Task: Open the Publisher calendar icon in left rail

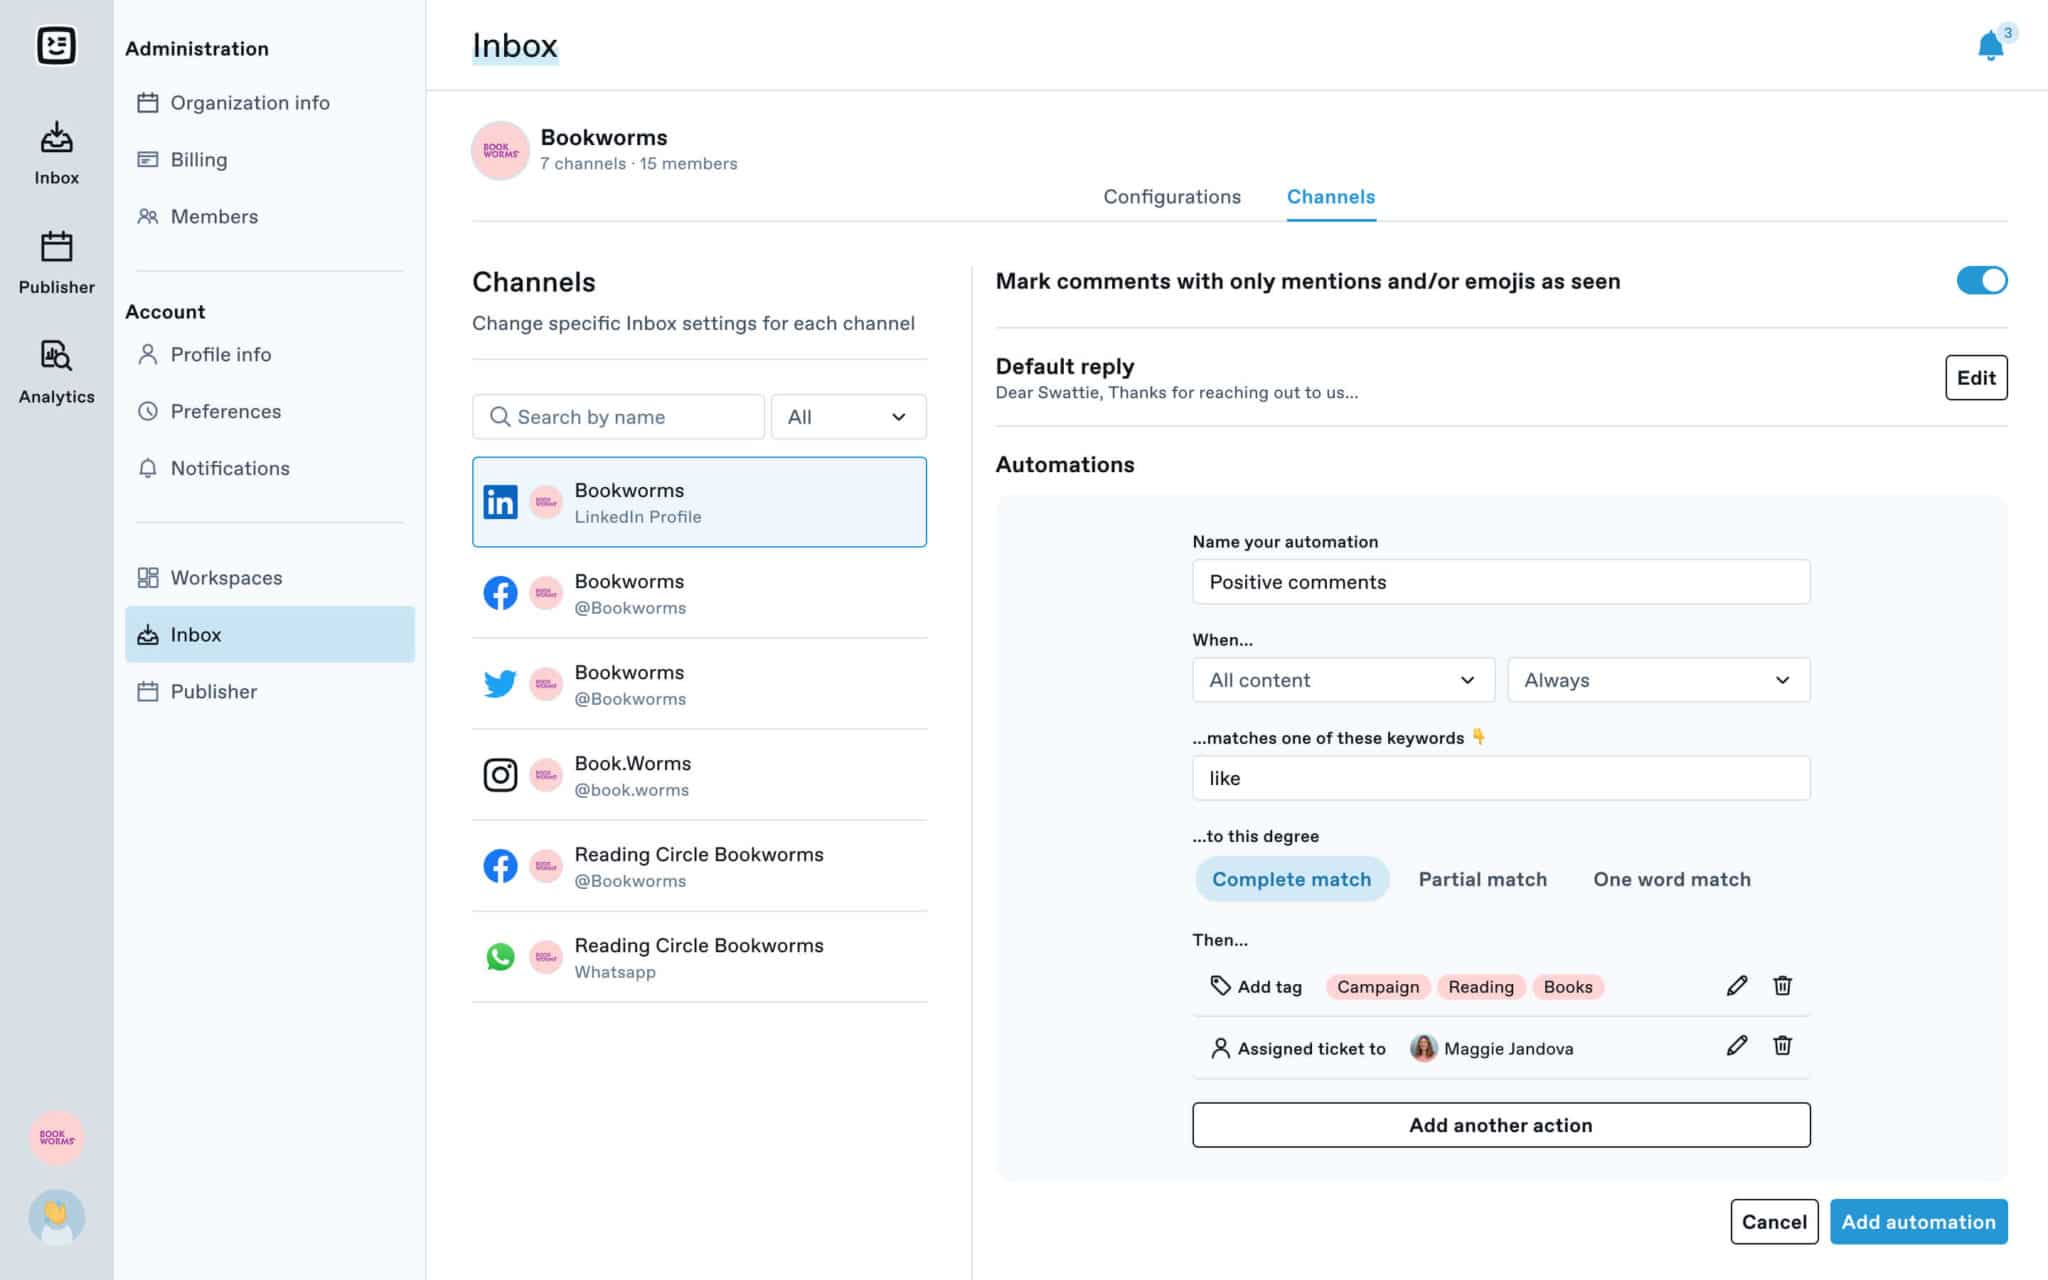Action: point(56,246)
